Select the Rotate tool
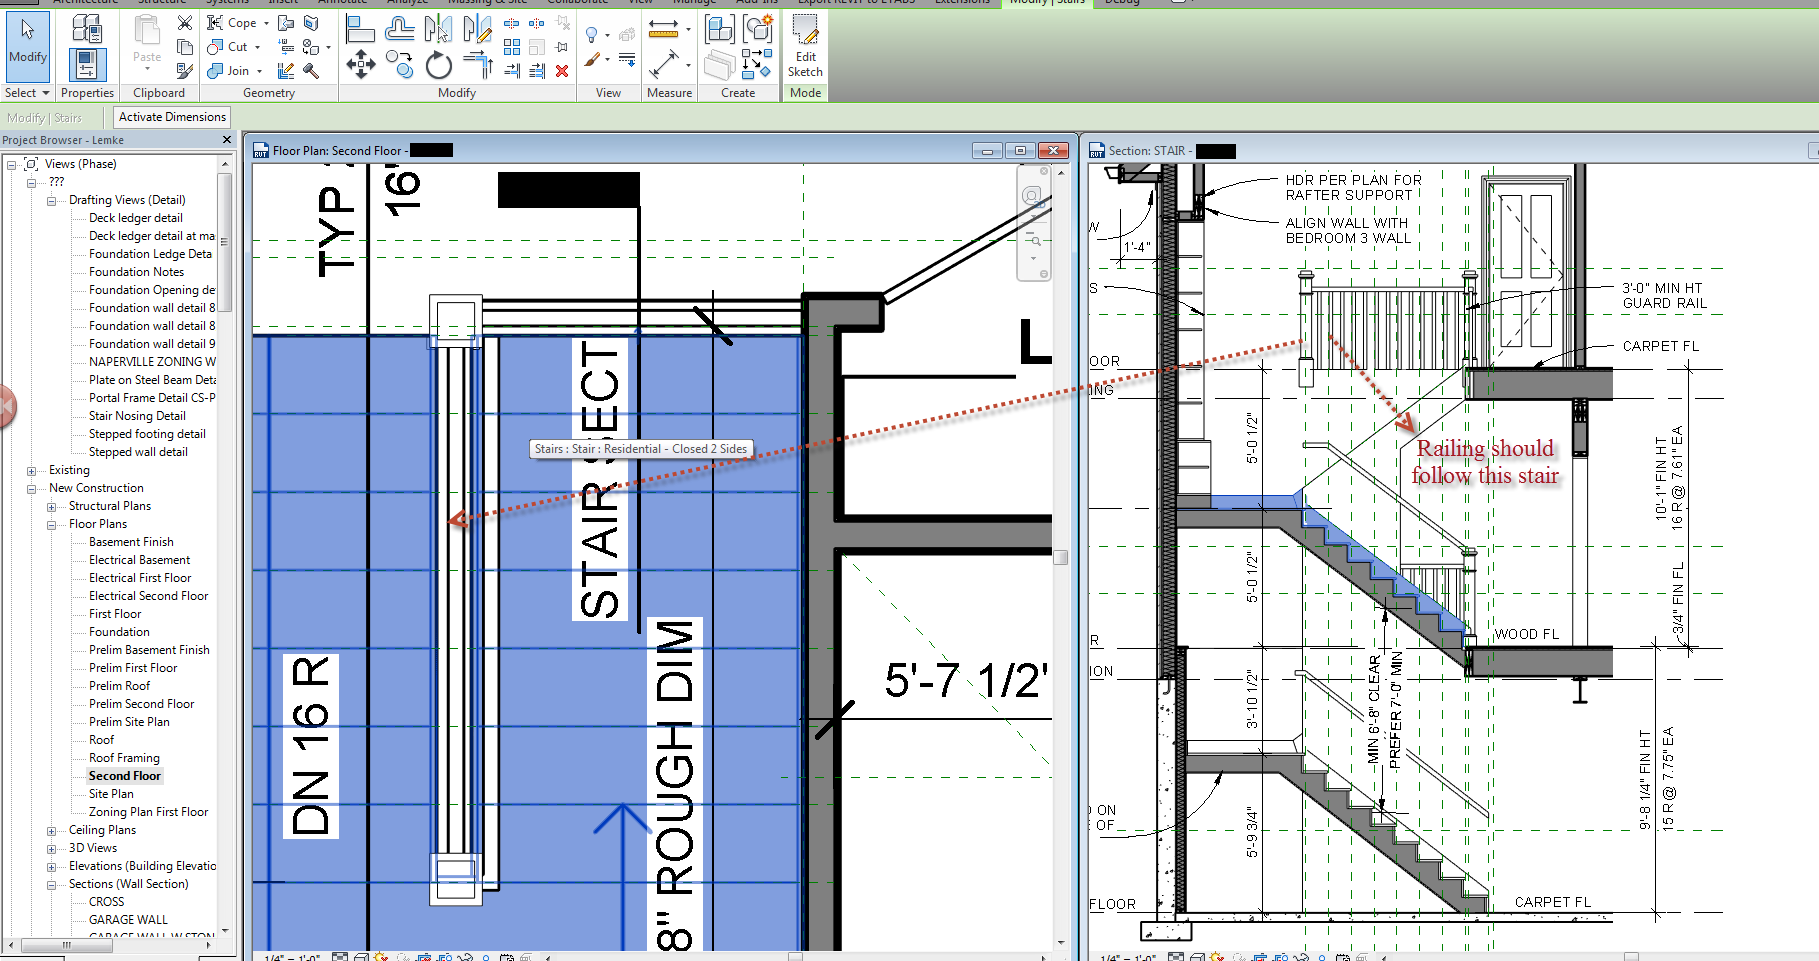The height and width of the screenshot is (961, 1819). click(x=438, y=66)
